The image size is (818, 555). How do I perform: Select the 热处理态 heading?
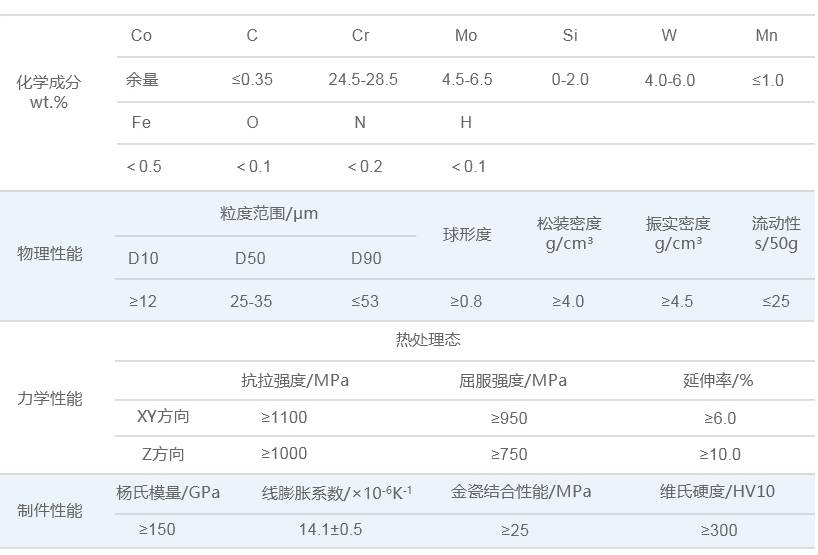pyautogui.click(x=428, y=341)
